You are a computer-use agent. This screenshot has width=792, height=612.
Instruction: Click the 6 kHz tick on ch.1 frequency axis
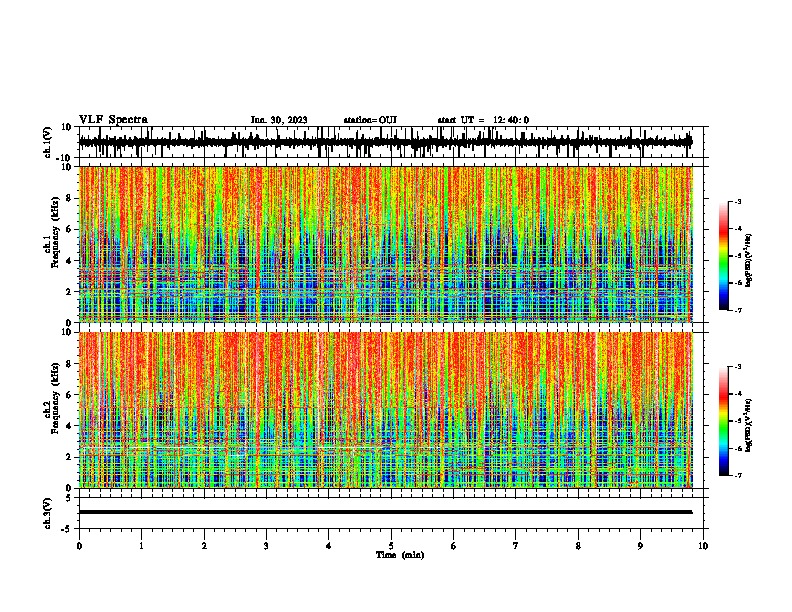[x=69, y=230]
